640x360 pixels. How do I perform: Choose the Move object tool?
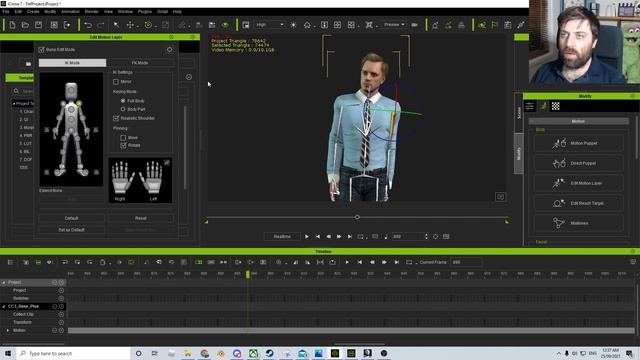(130, 25)
